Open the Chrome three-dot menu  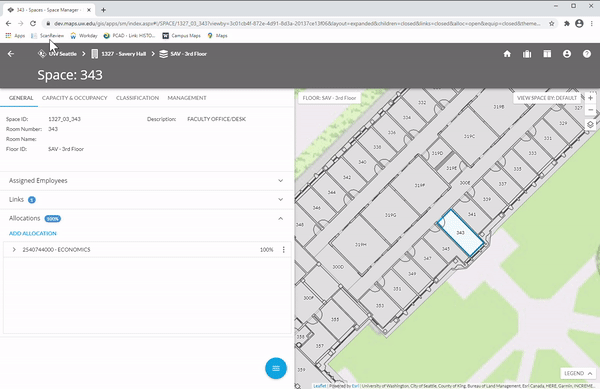pyautogui.click(x=592, y=23)
